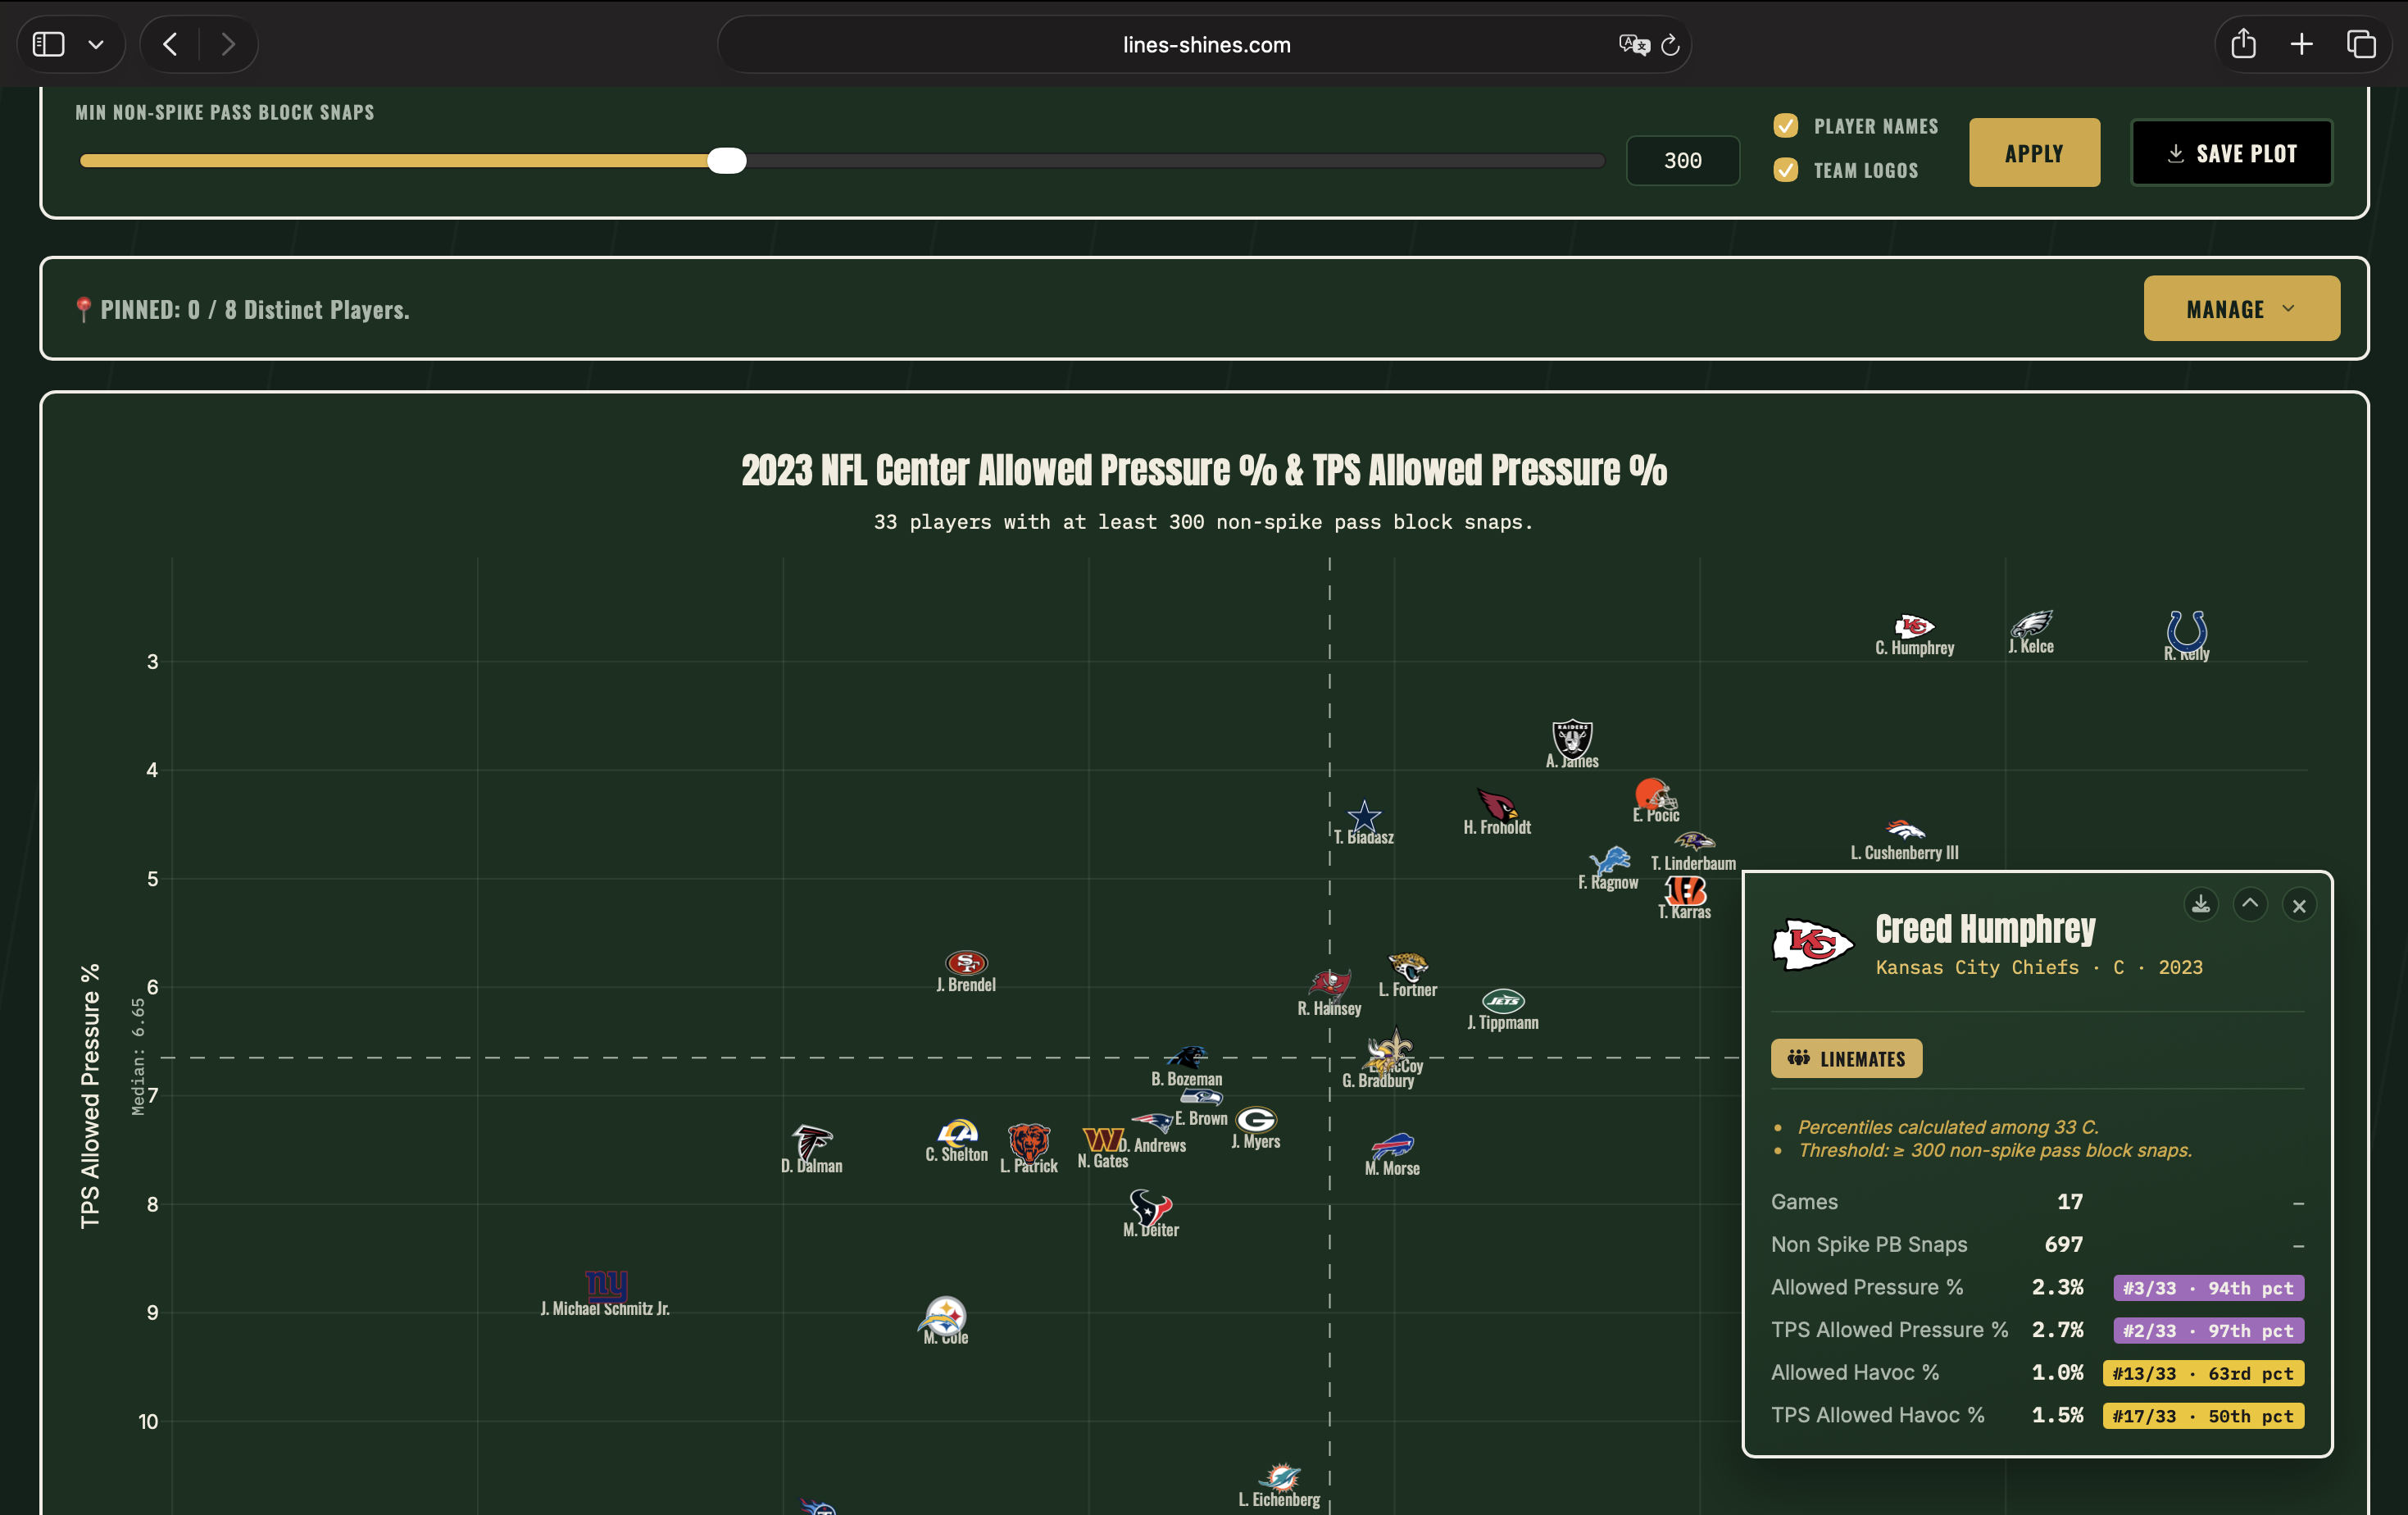The height and width of the screenshot is (1515, 2408).
Task: Click the Games value 17
Action: 2070,1202
